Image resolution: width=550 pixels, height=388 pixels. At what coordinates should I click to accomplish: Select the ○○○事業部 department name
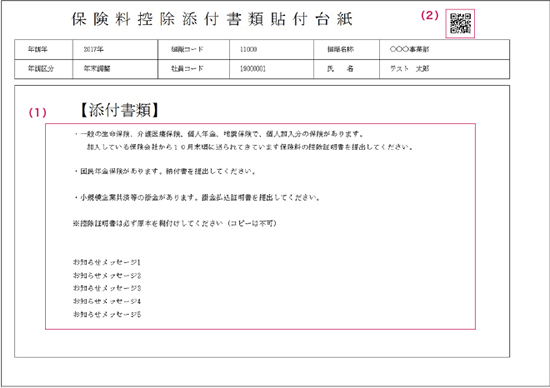coord(409,49)
